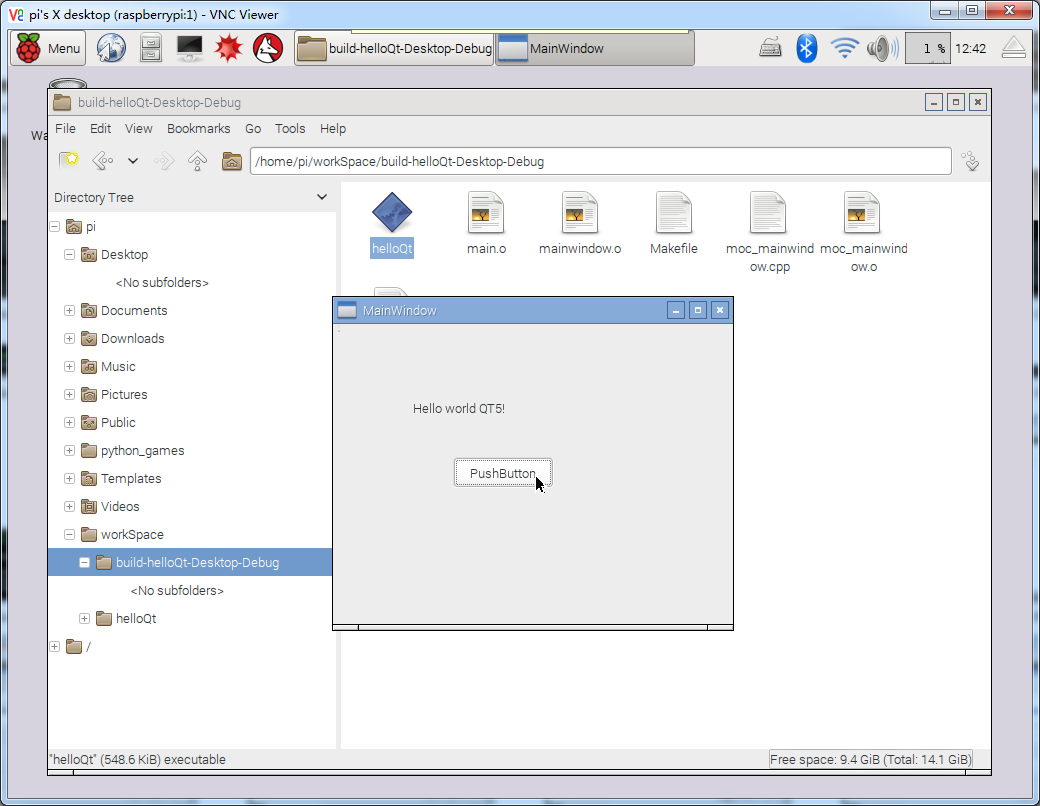Go up to parent folder arrow
This screenshot has height=806, width=1040.
click(x=198, y=161)
